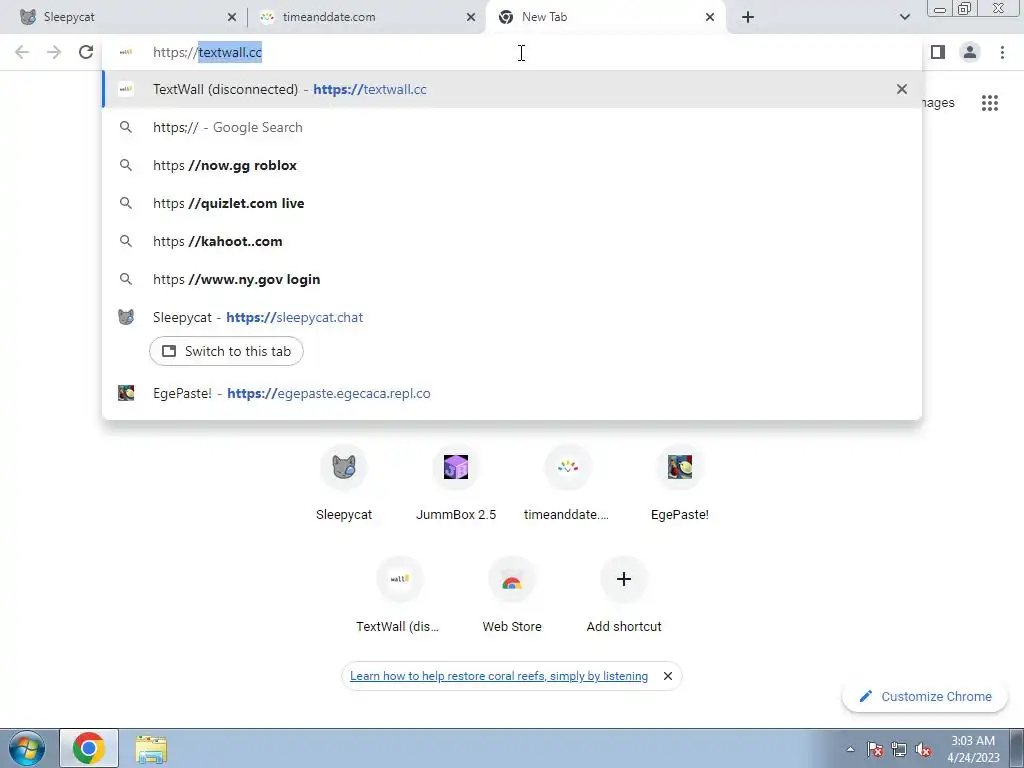Screen dimensions: 1024x768
Task: Select the EgePaste! suggestion
Action: (x=512, y=393)
